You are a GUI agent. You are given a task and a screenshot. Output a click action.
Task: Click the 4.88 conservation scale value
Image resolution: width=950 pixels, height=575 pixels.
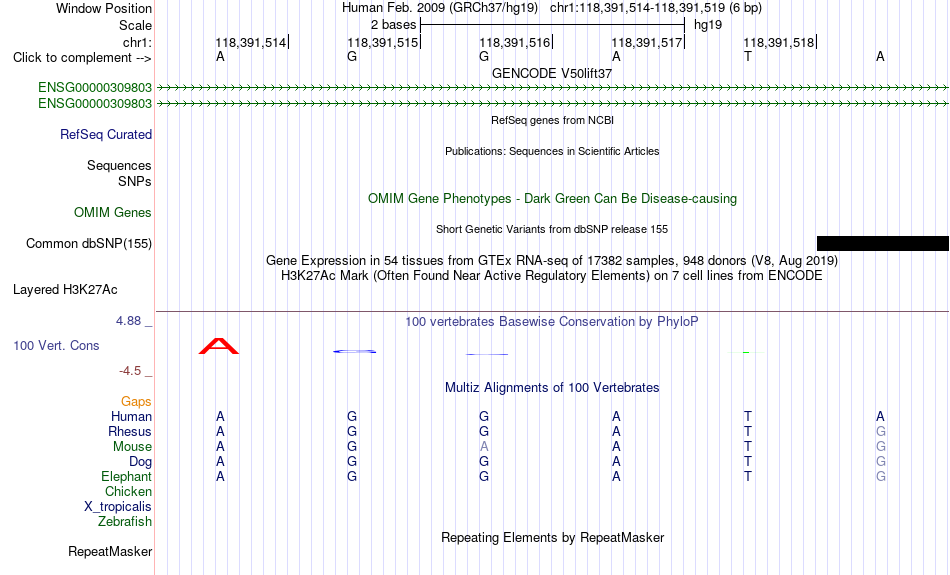(128, 321)
